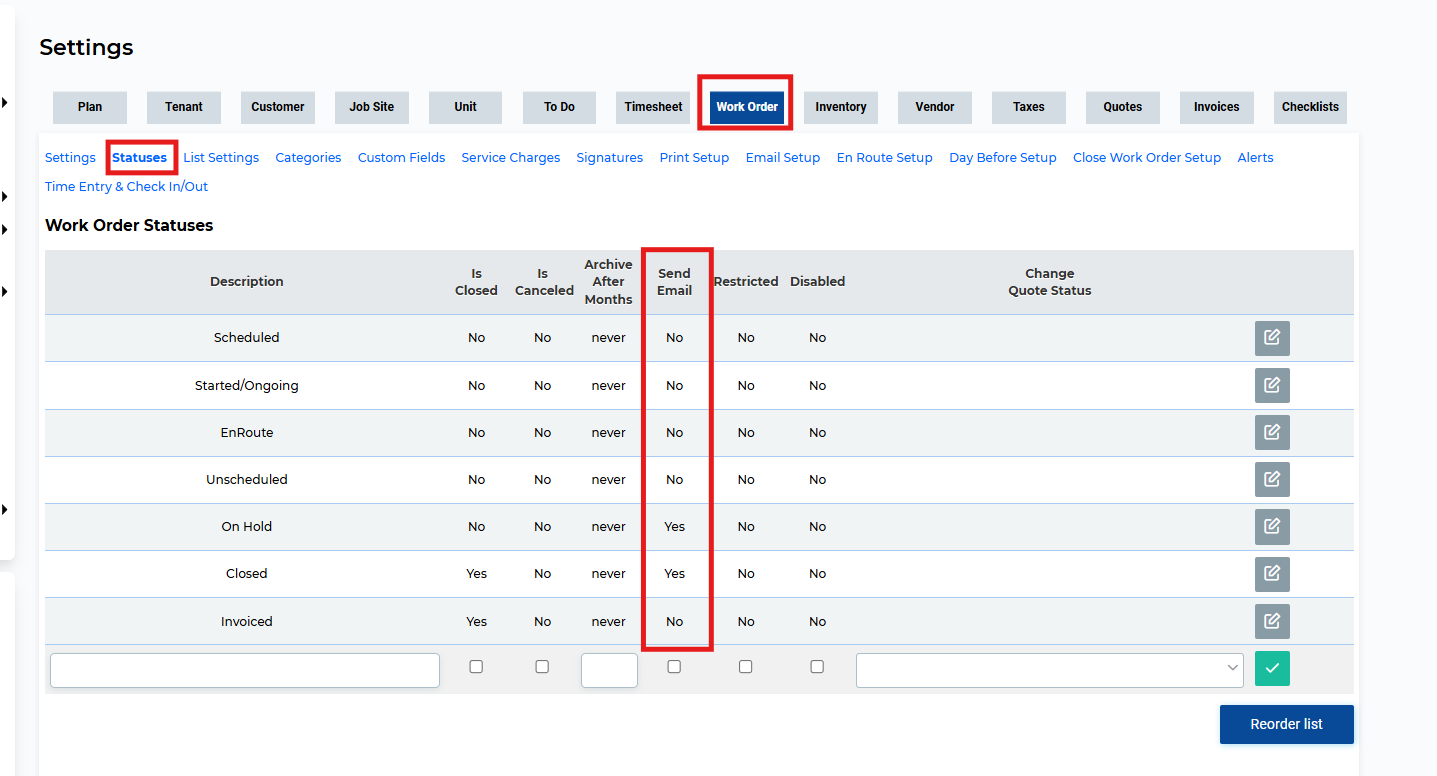Click the Is Closed column header
Screen dimensions: 1437x776
coord(476,282)
